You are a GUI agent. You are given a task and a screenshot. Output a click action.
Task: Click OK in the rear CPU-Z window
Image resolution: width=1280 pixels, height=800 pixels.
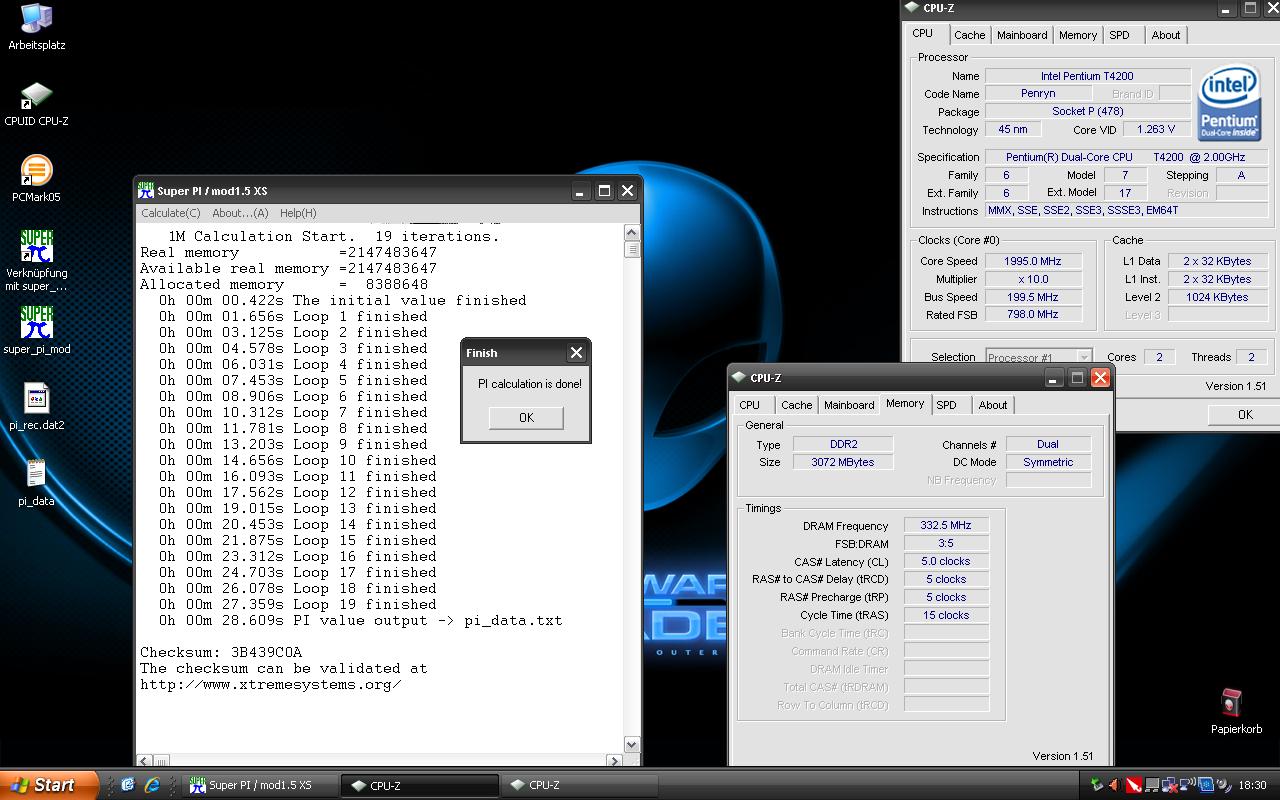(x=1245, y=414)
